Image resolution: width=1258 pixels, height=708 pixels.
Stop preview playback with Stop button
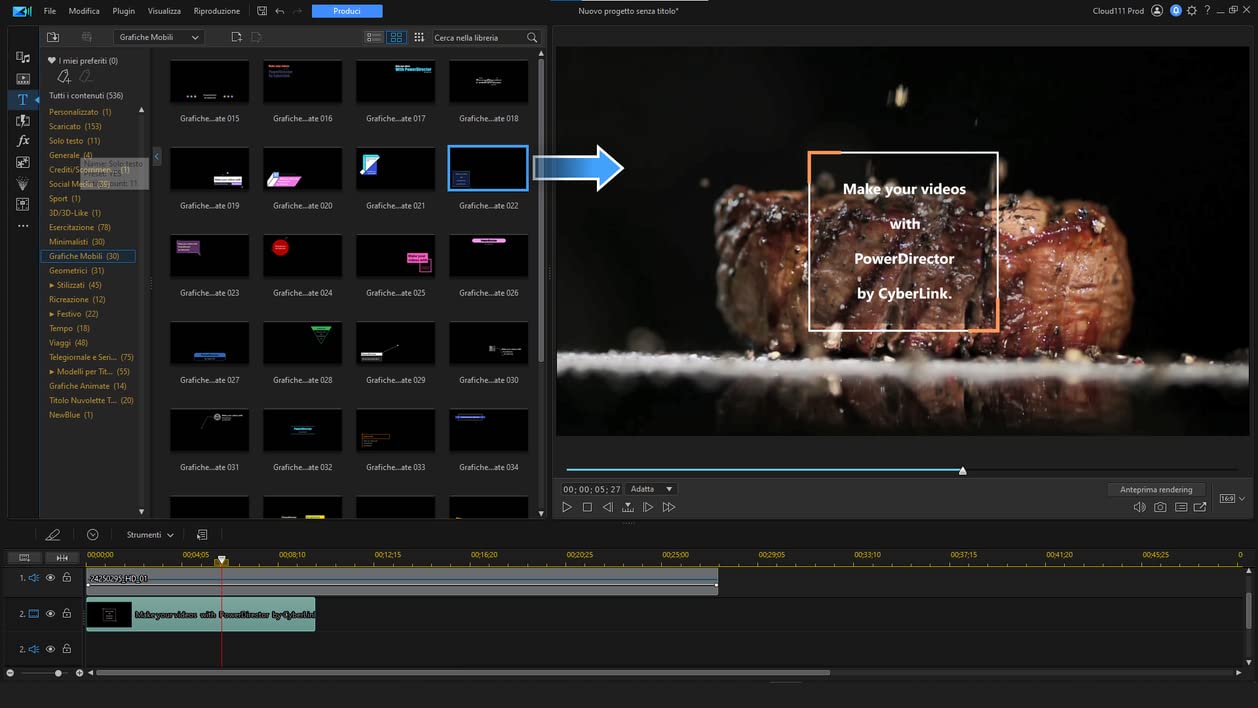(587, 507)
